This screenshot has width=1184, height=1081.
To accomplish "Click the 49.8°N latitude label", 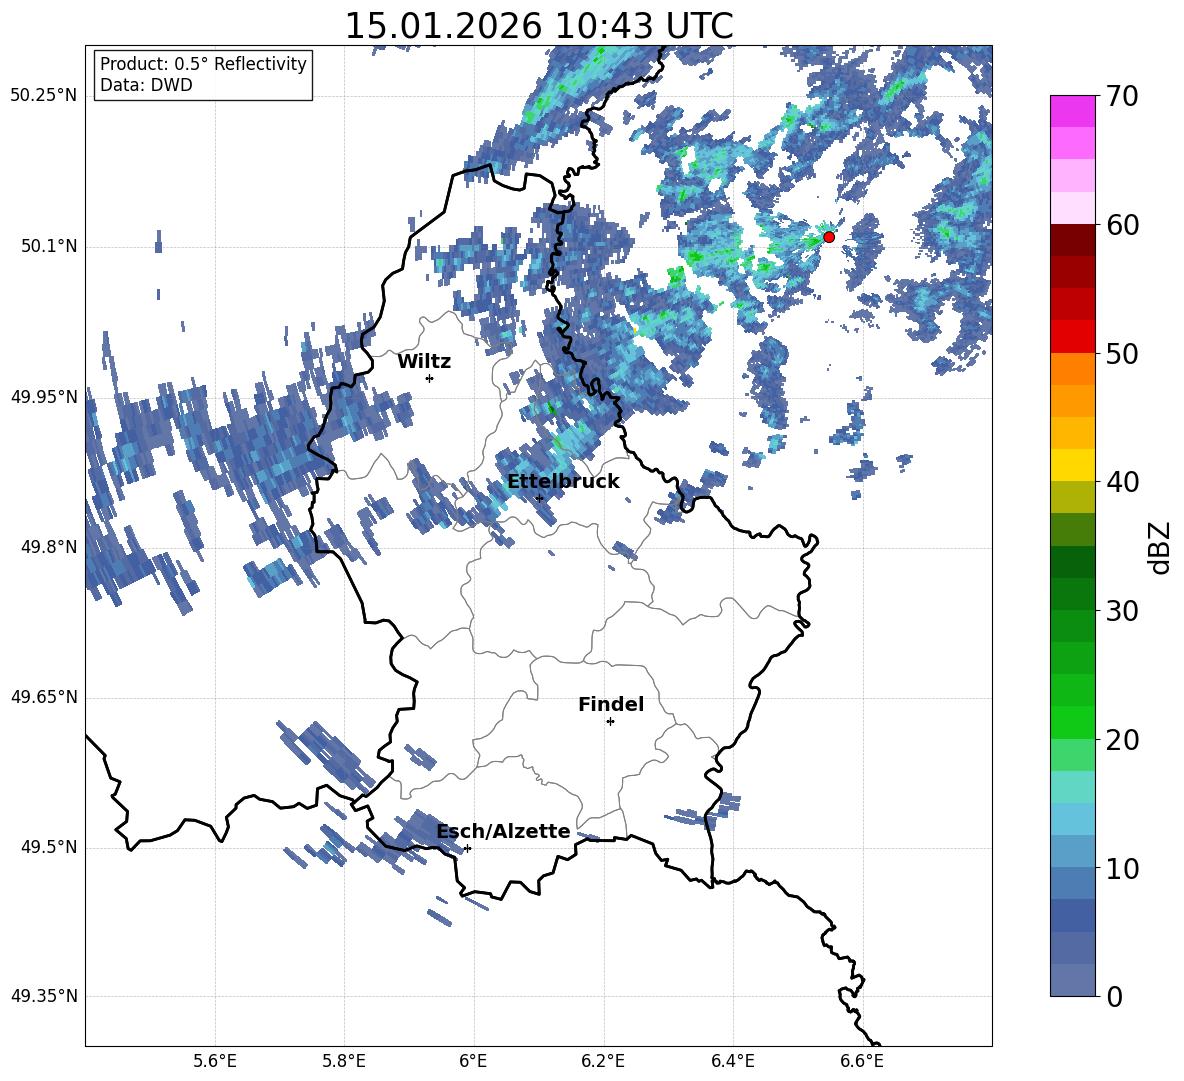I will [48, 547].
